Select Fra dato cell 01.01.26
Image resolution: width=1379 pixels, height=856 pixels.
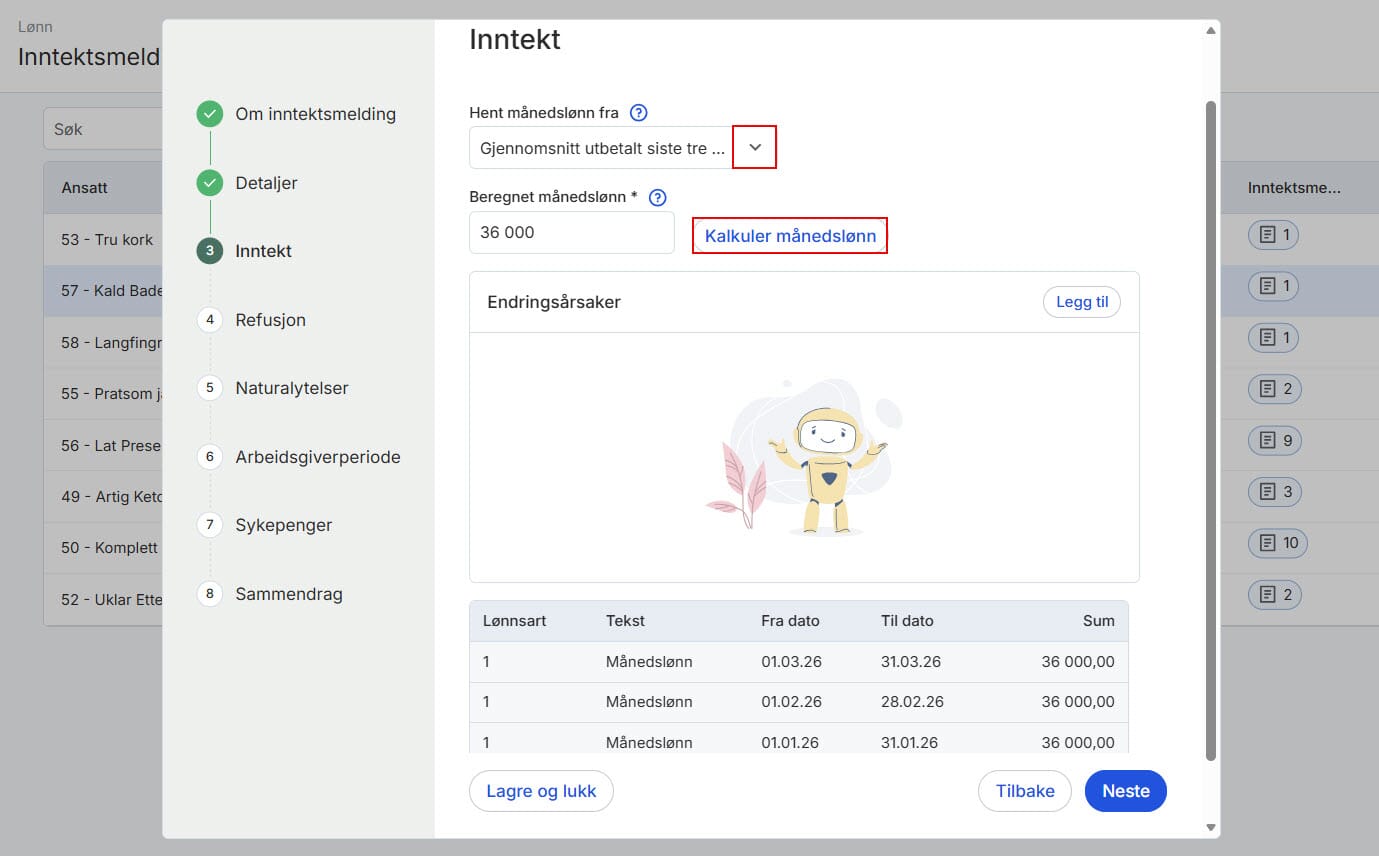point(790,742)
